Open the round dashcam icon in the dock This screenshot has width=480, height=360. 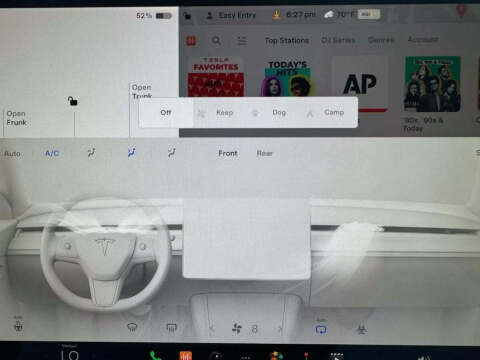click(x=216, y=356)
